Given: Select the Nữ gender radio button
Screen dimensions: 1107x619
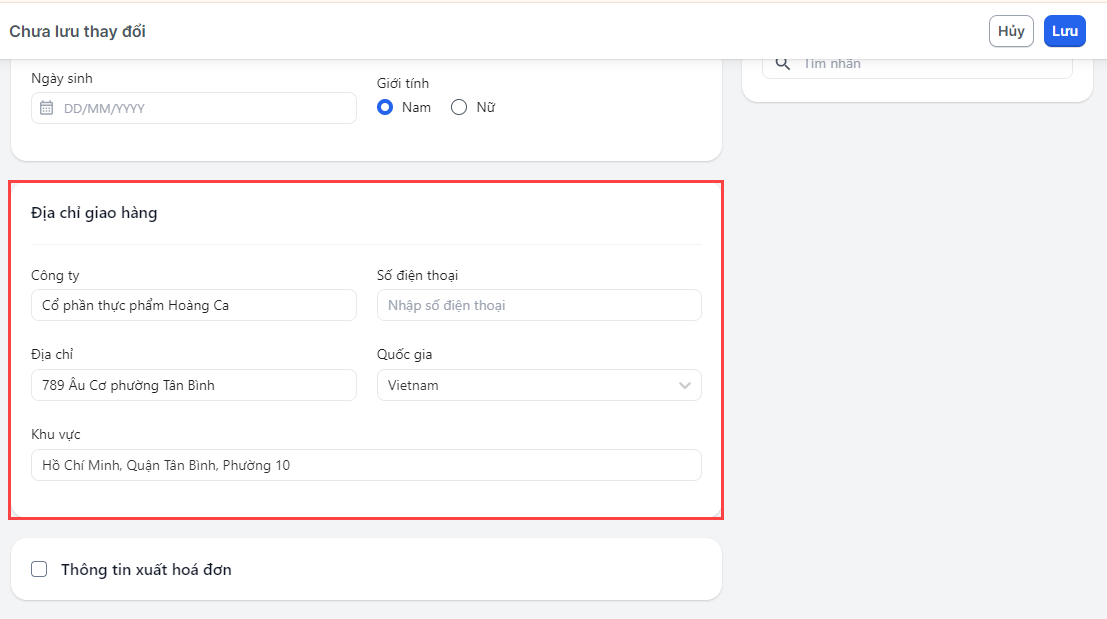Looking at the screenshot, I should coord(459,107).
